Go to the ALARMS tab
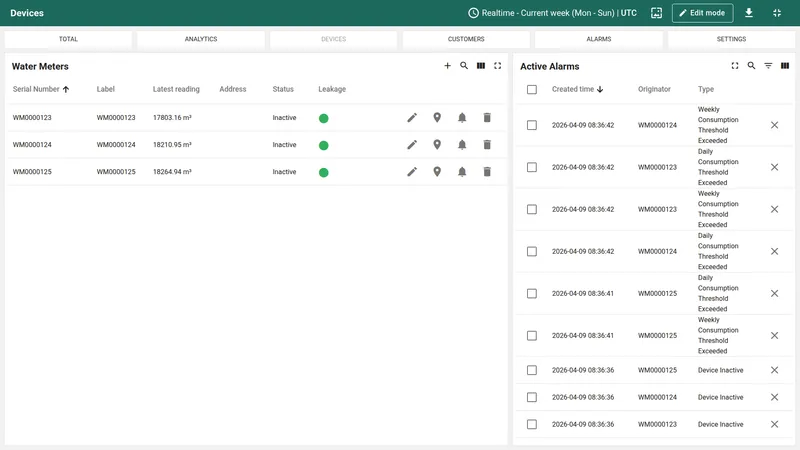Screen dimensions: 800x450 [x=599, y=39]
